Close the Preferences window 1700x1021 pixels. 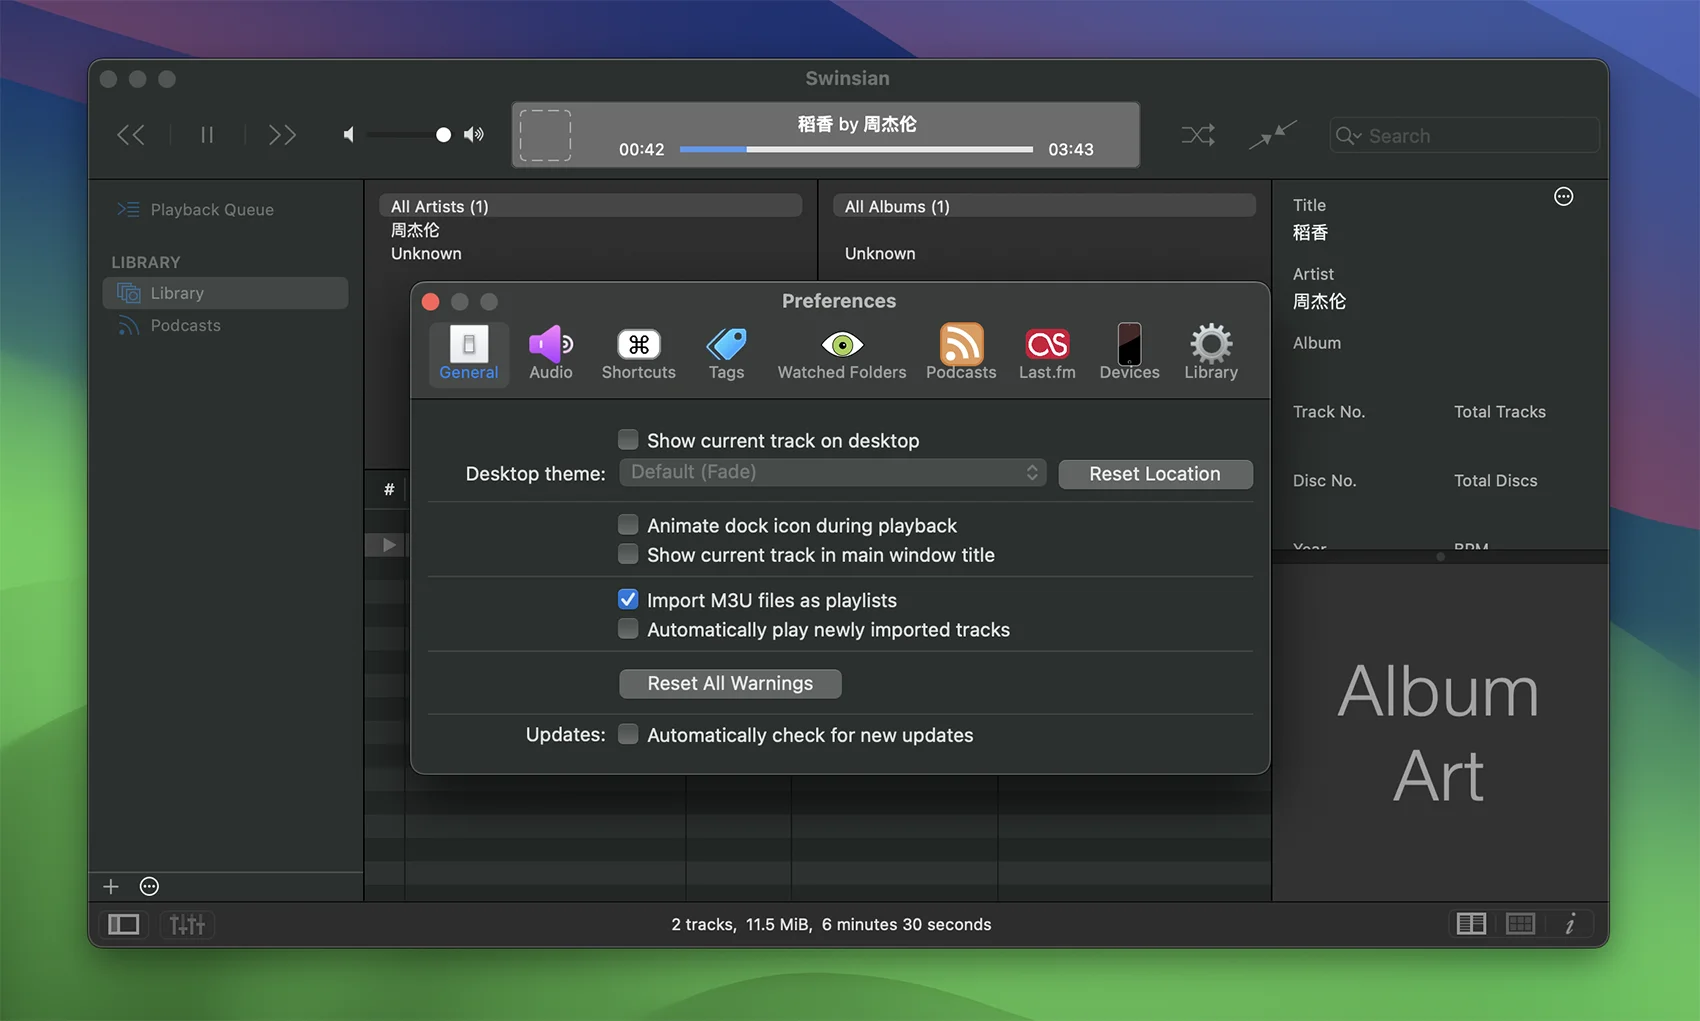[431, 302]
